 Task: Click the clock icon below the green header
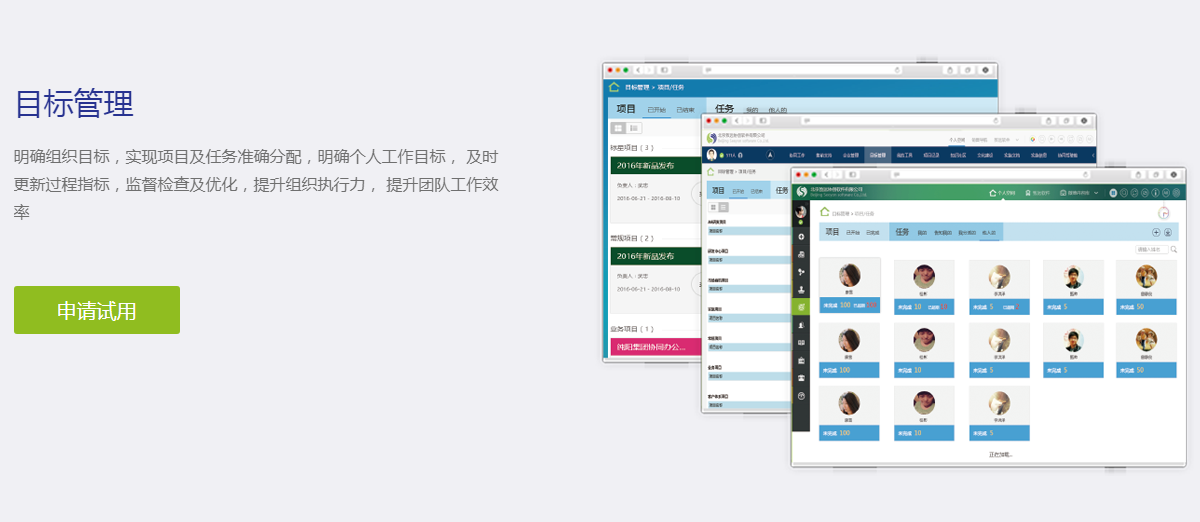coord(1163,212)
